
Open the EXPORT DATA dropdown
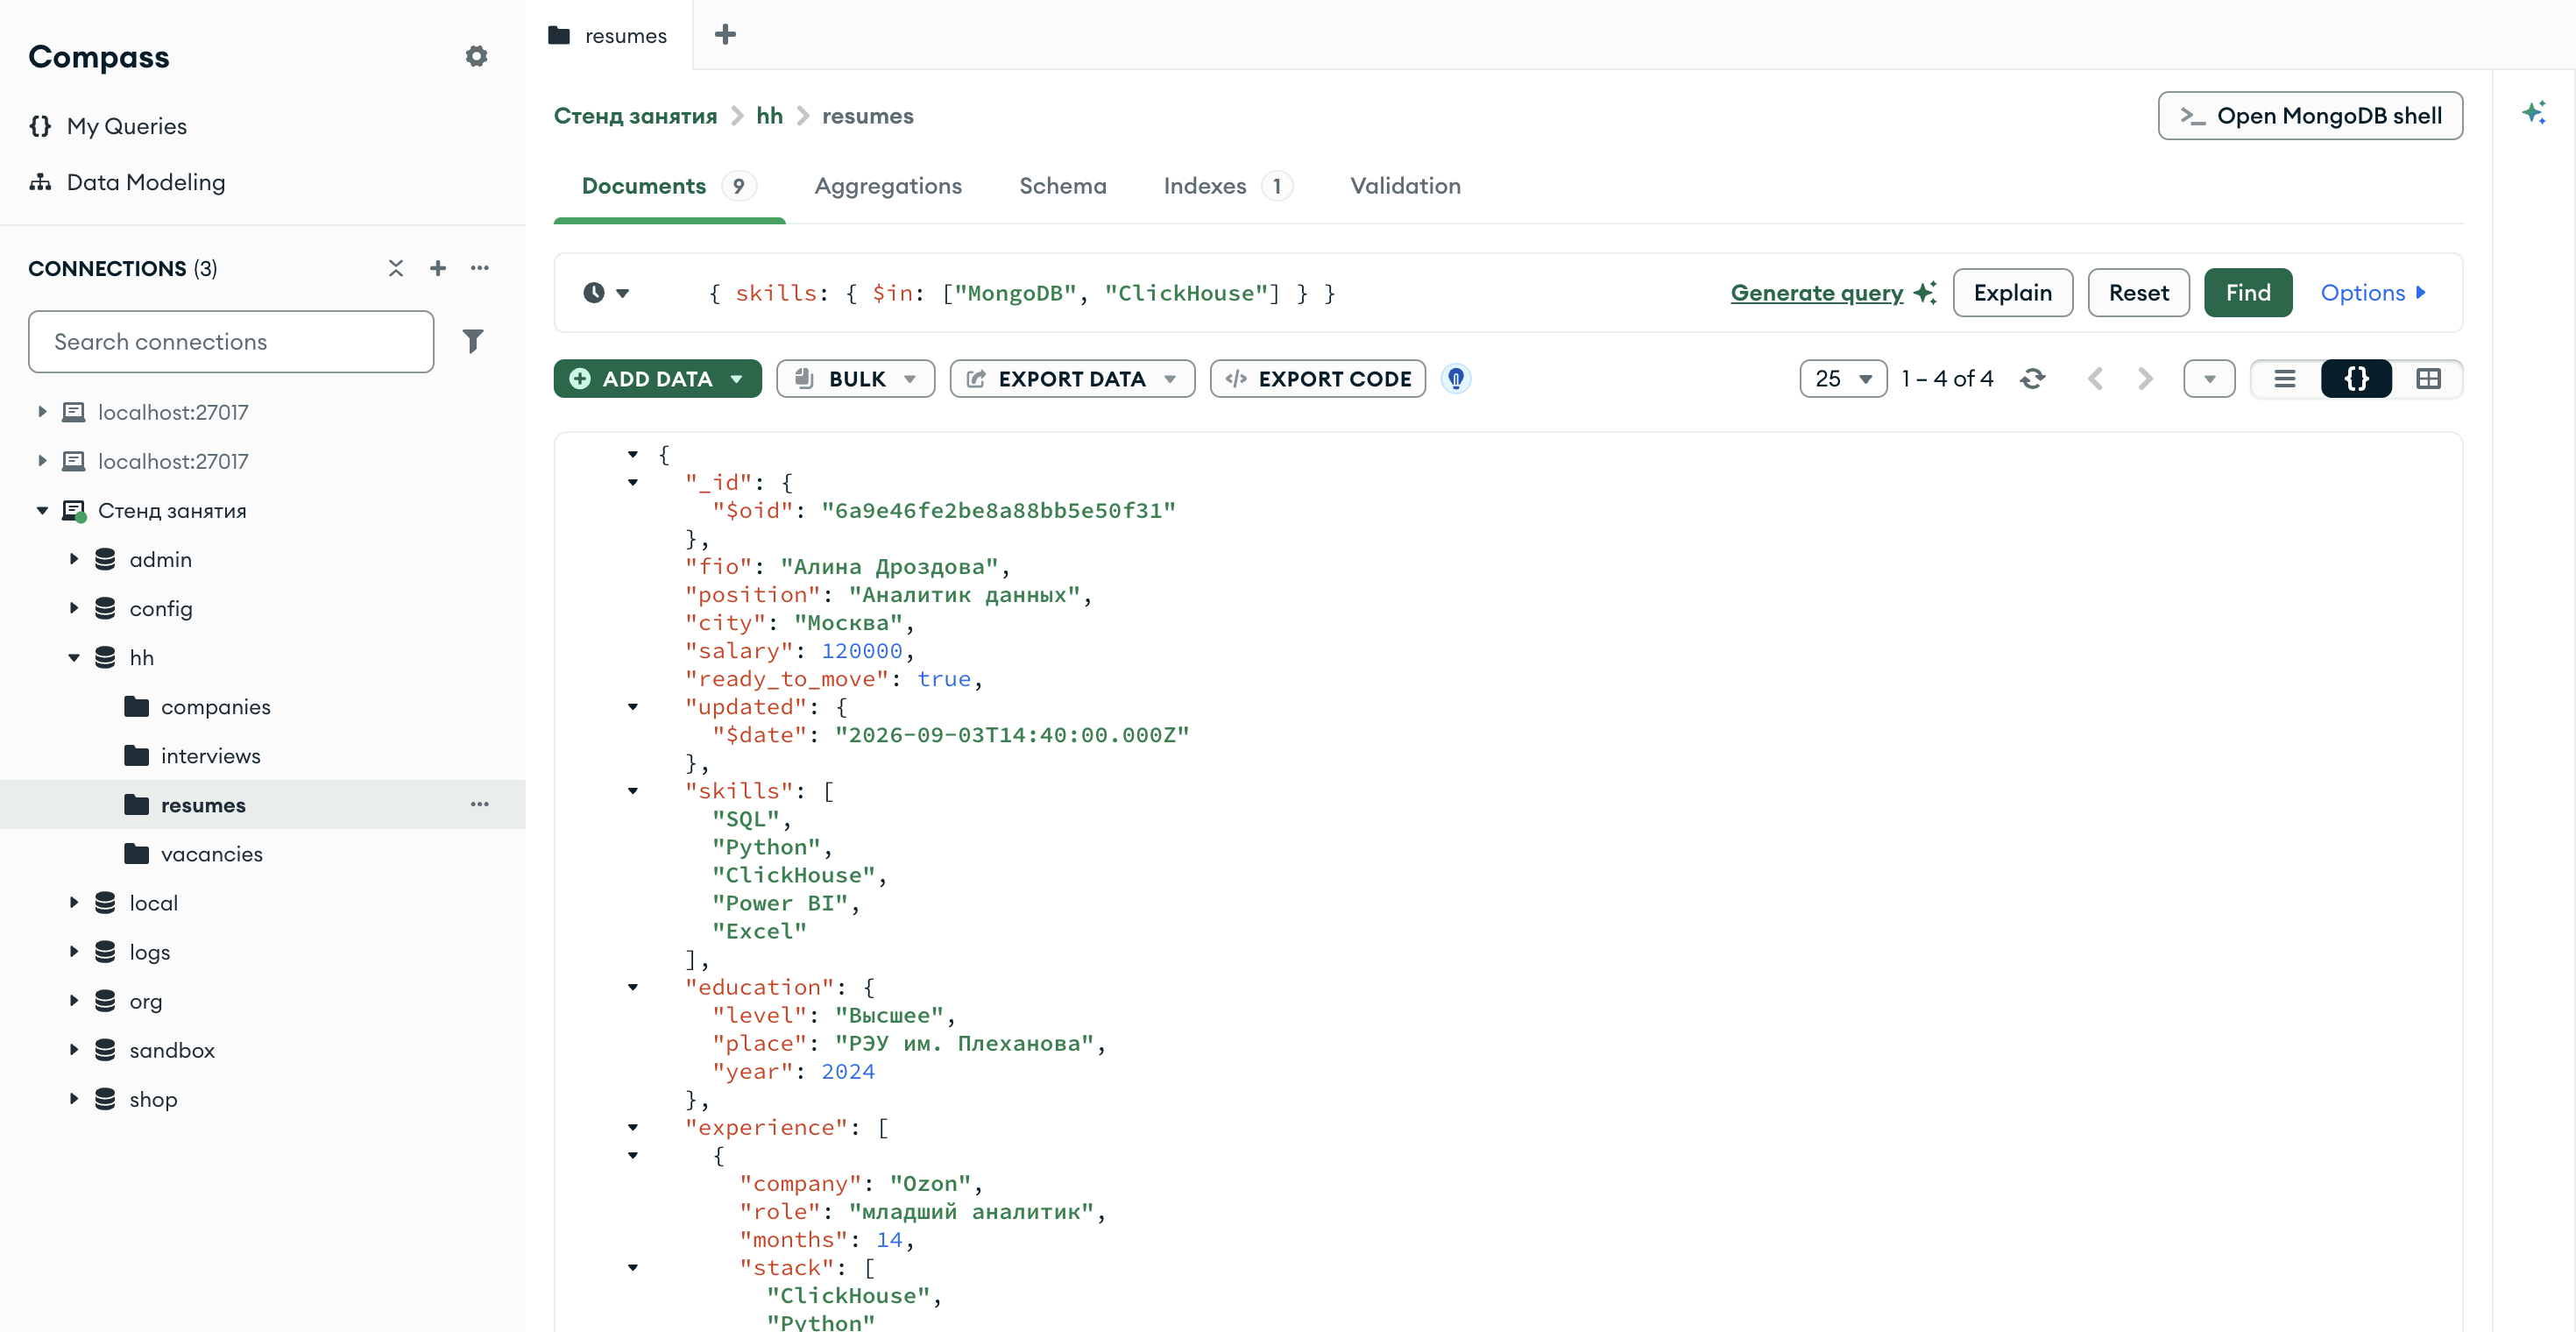click(x=1072, y=379)
